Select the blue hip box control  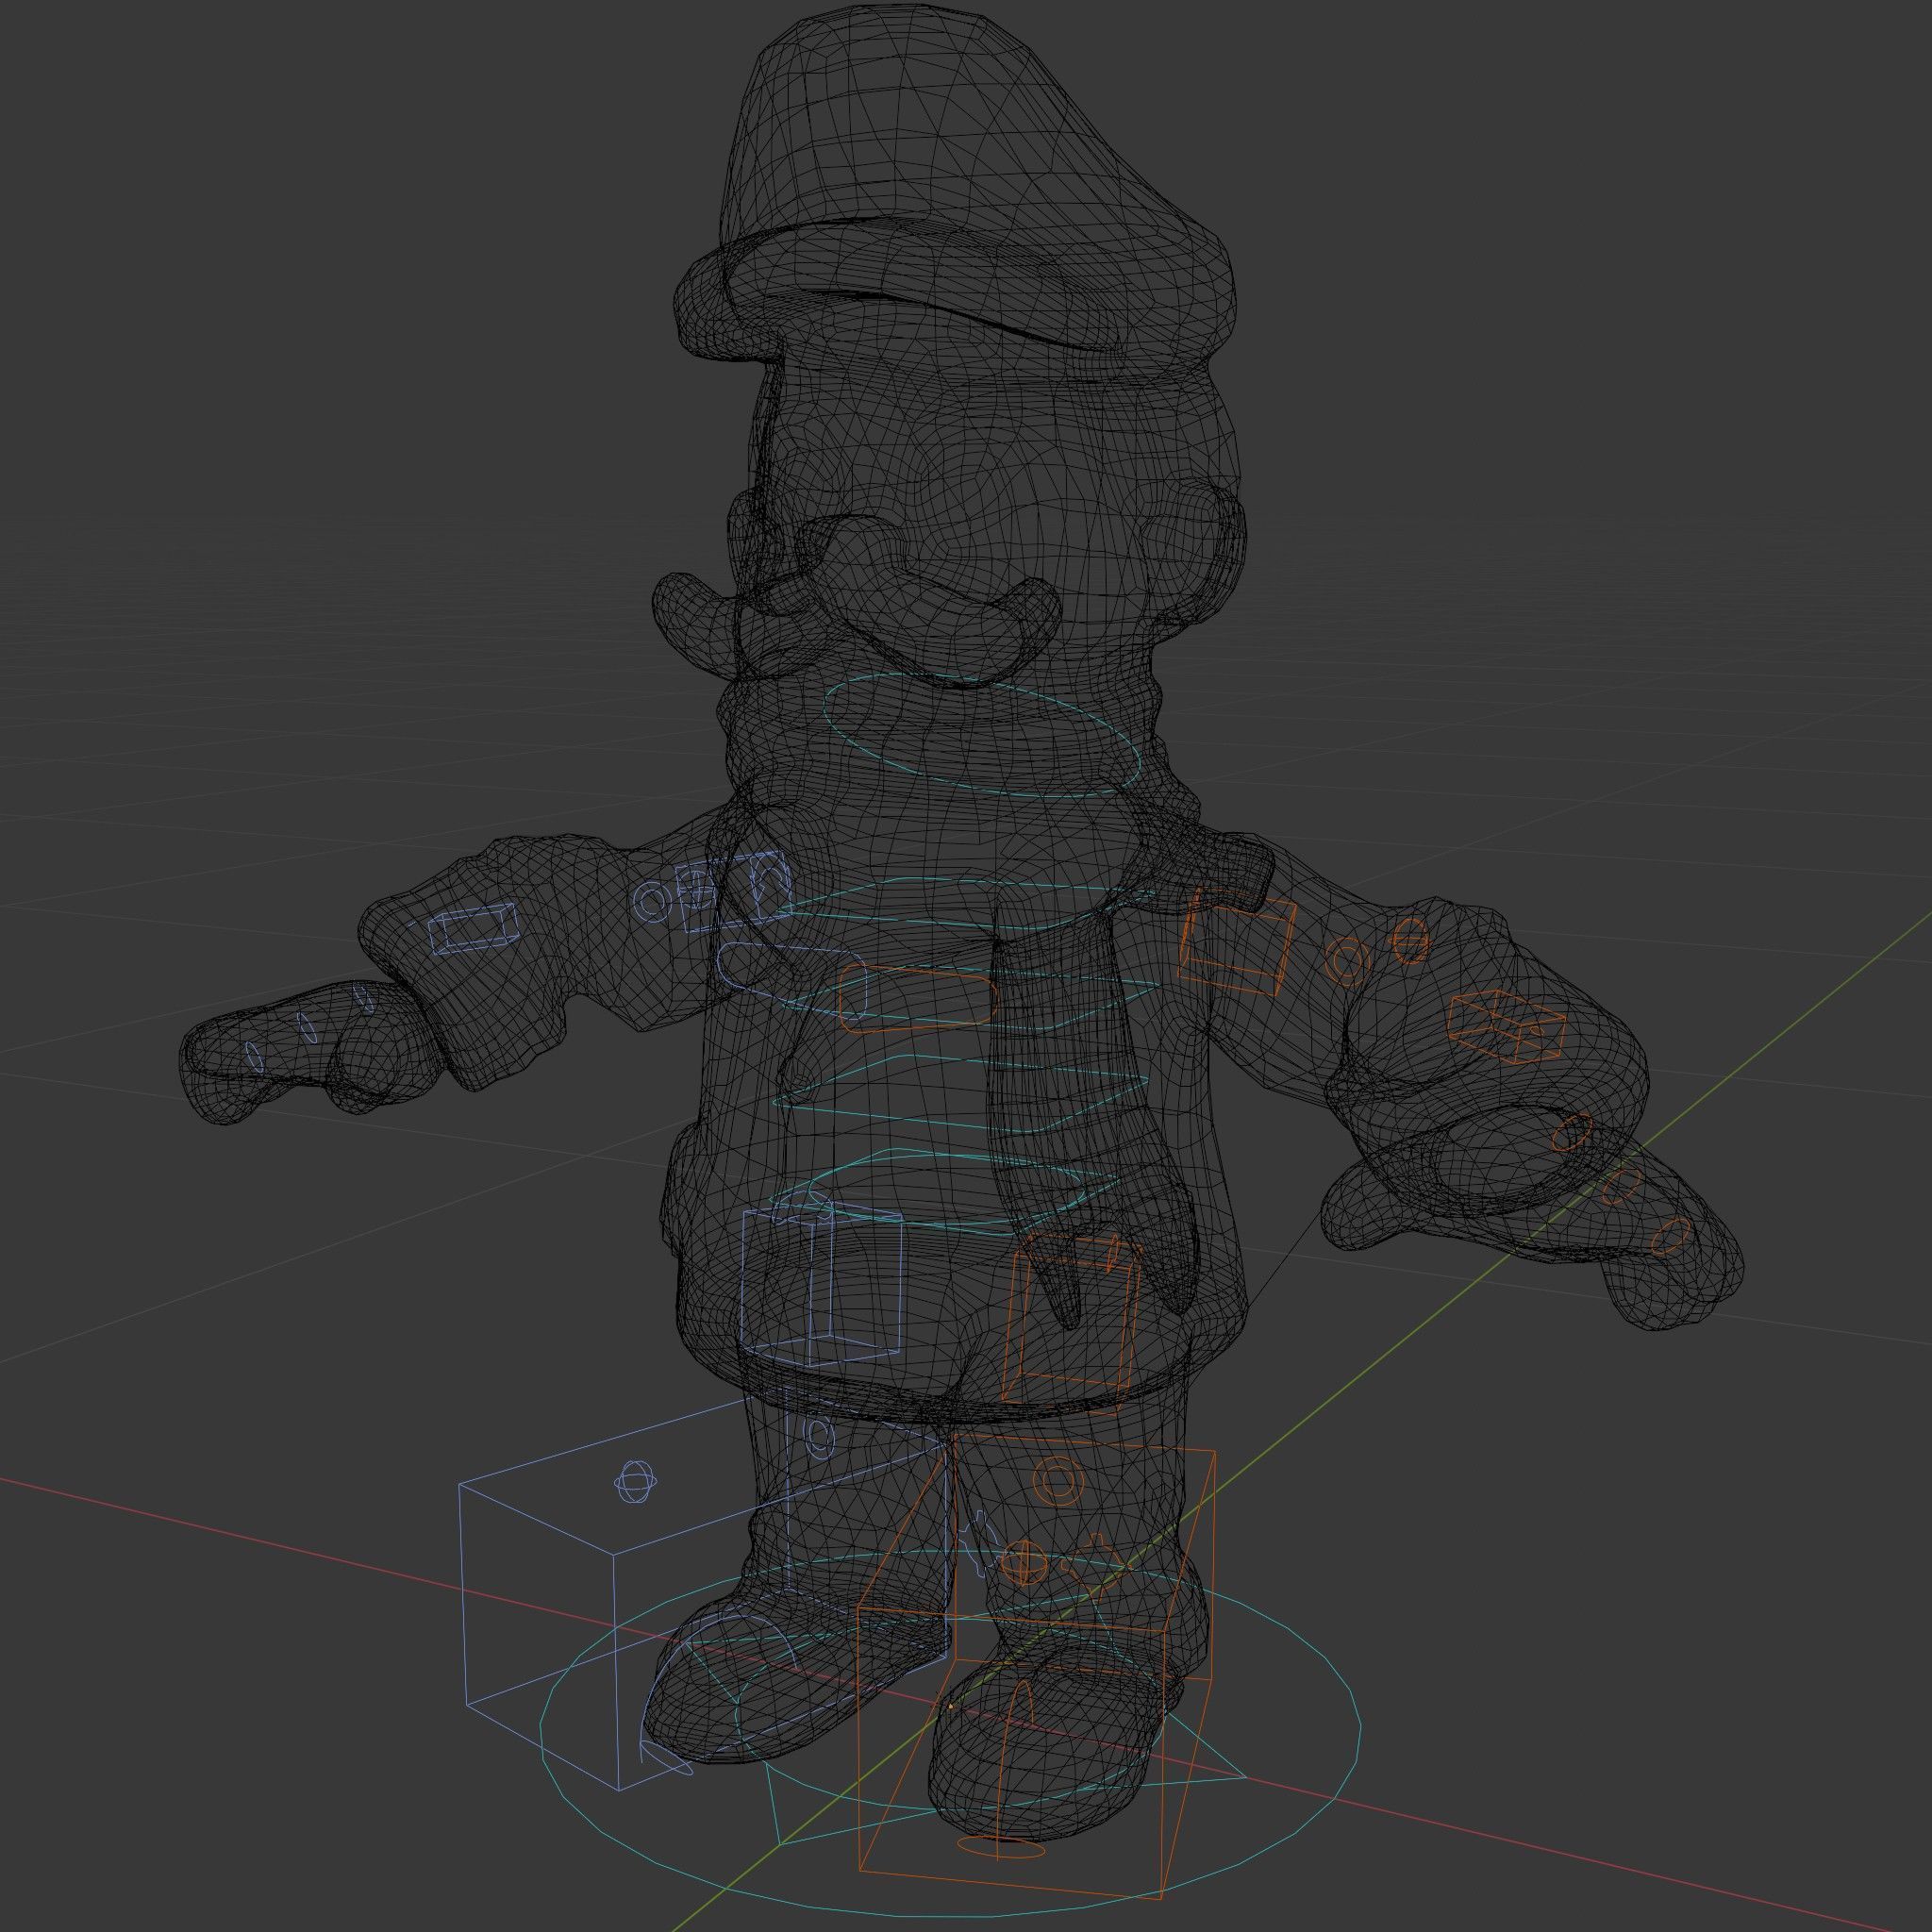pyautogui.click(x=822, y=1284)
